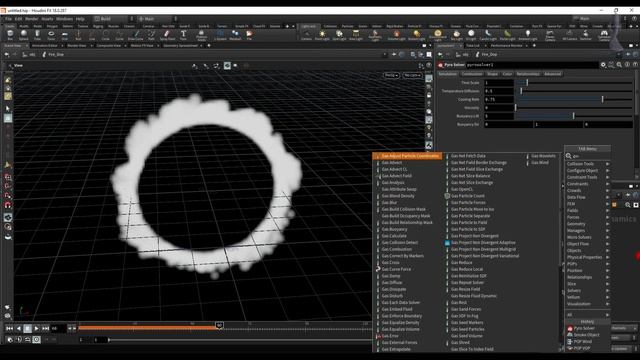
Task: Switch to the Geometry Spreadsheet tab
Action: (x=180, y=46)
